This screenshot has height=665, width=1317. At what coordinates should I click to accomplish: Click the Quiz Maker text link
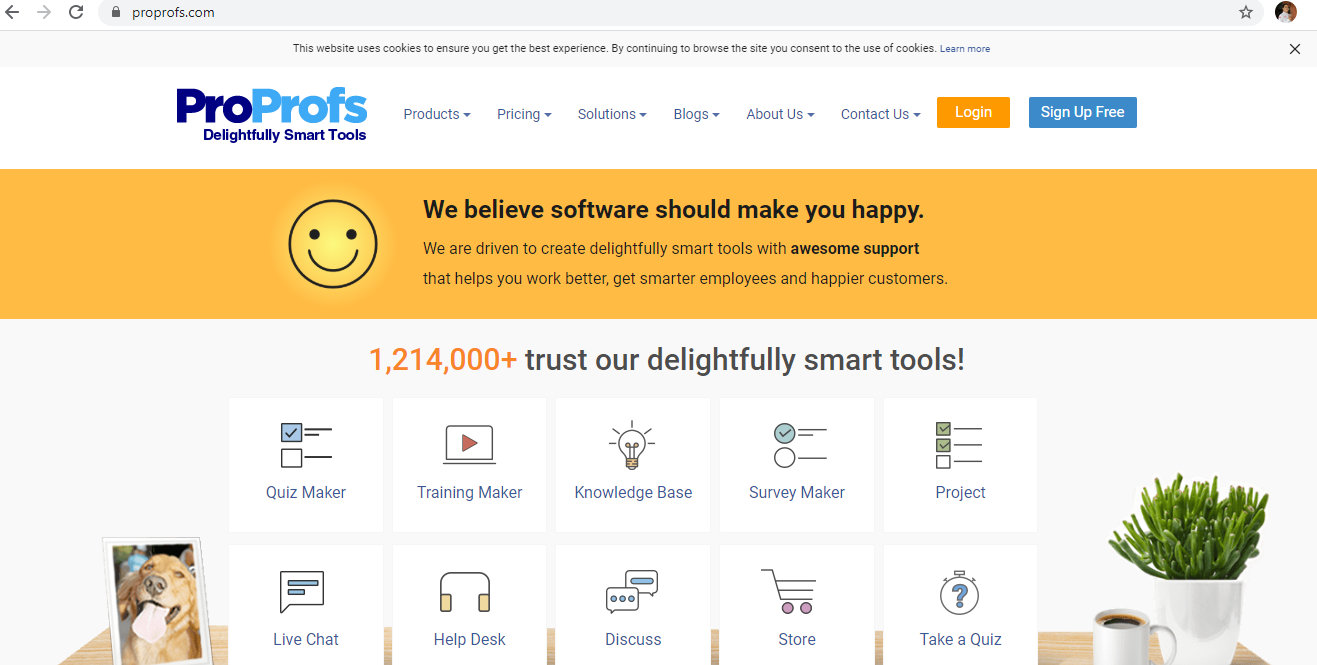(x=306, y=492)
